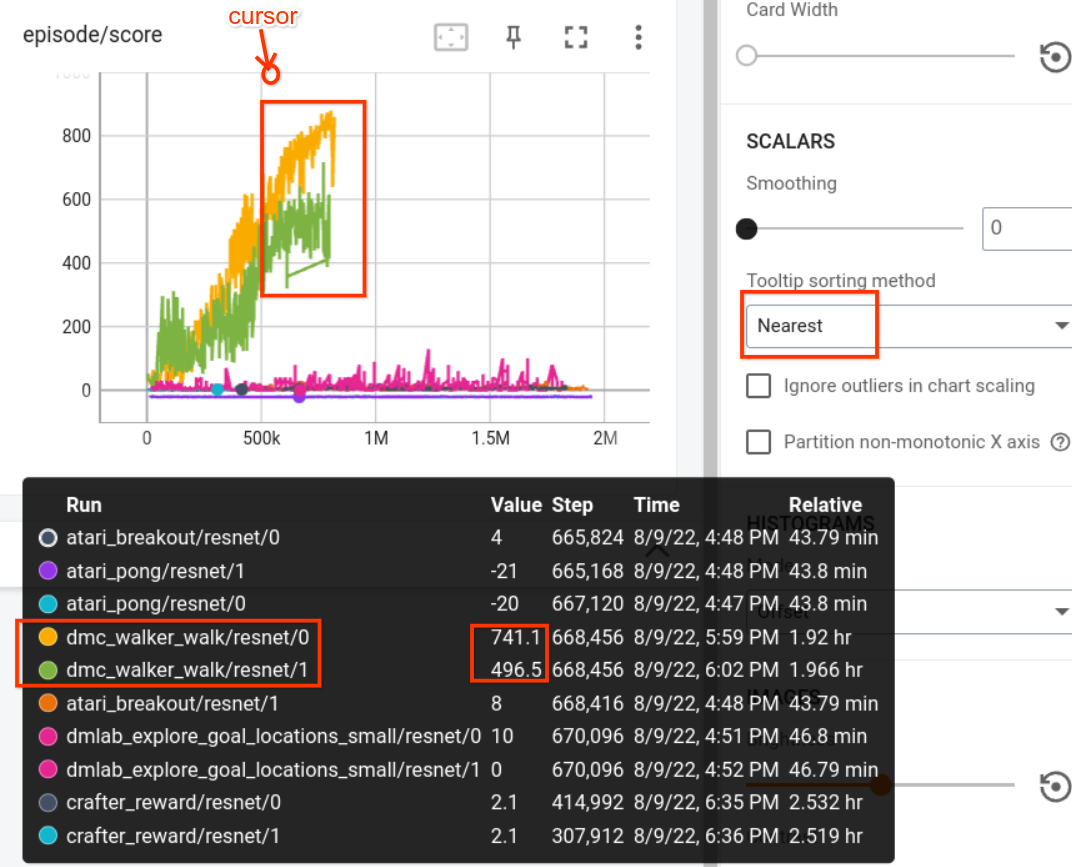Pin the episode/score chart card
1072x867 pixels.
coord(513,36)
